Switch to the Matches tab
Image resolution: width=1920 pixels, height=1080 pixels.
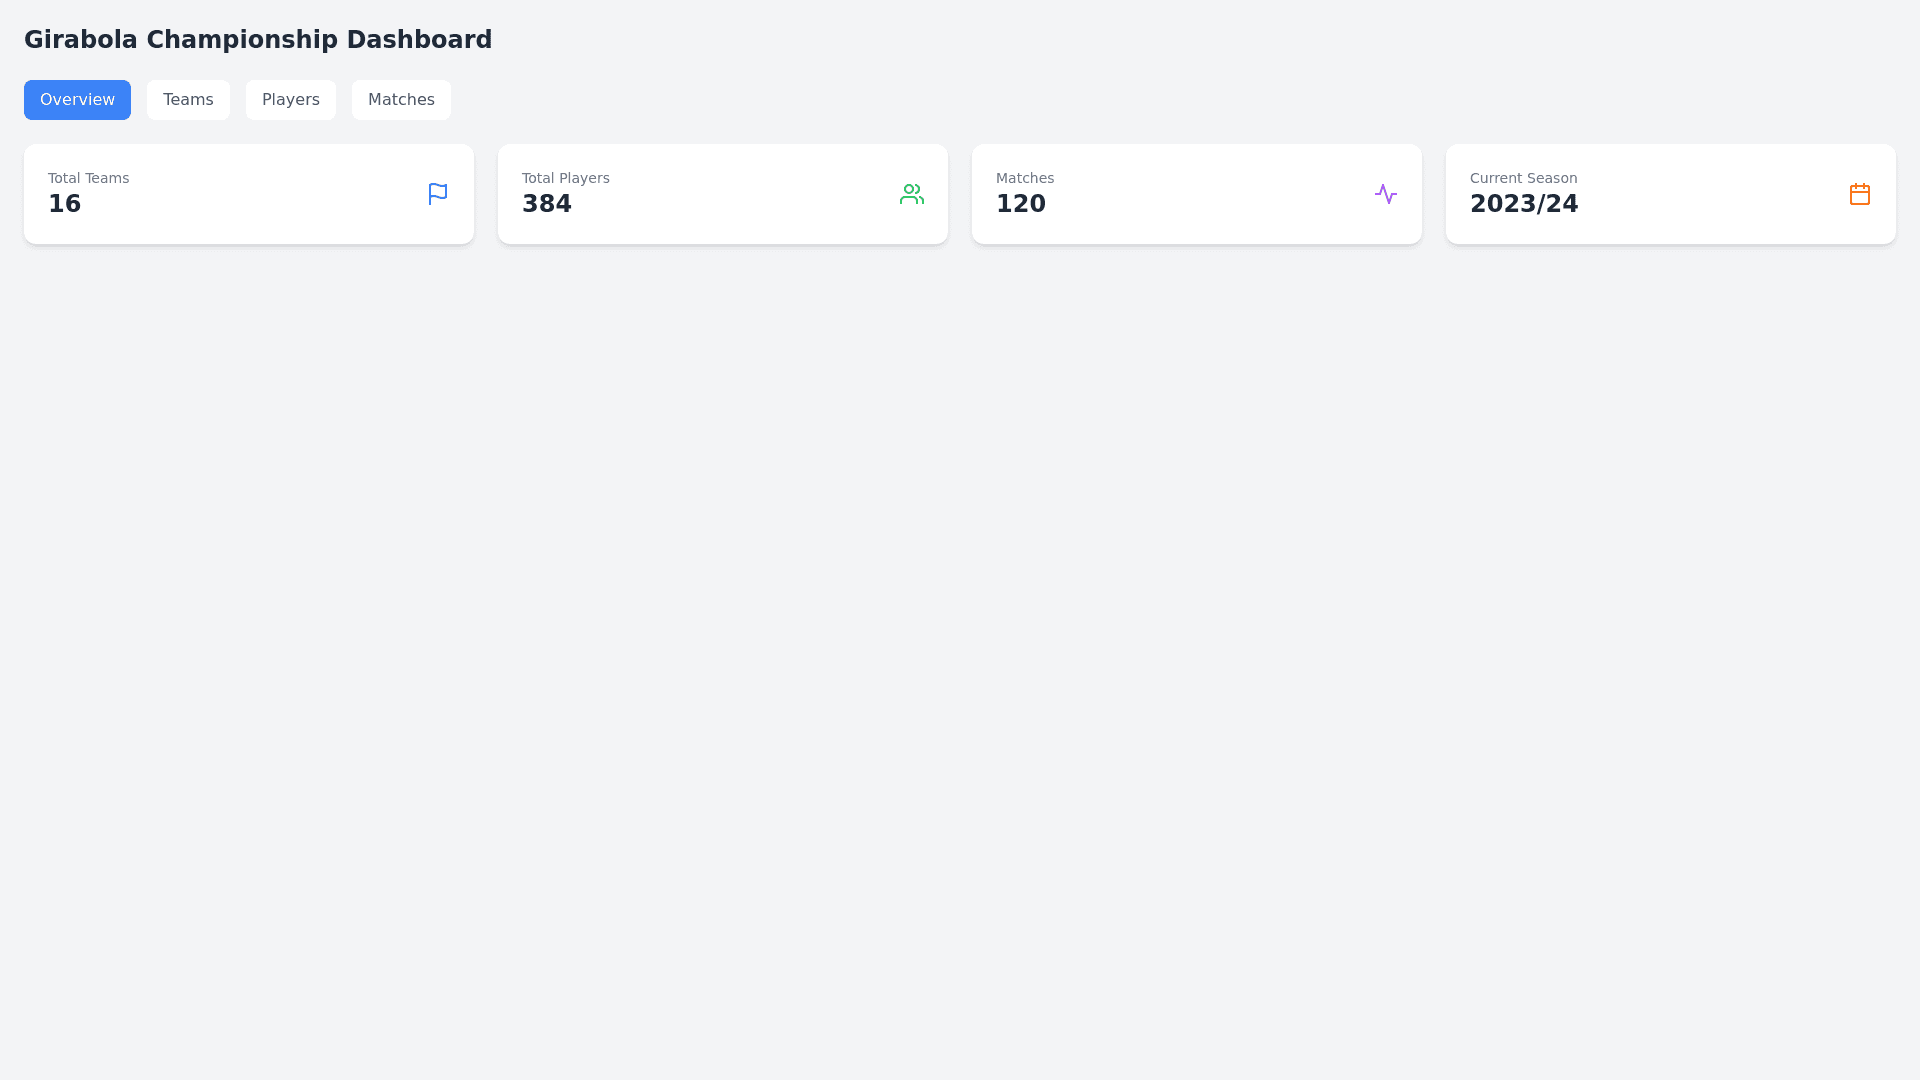coord(401,99)
